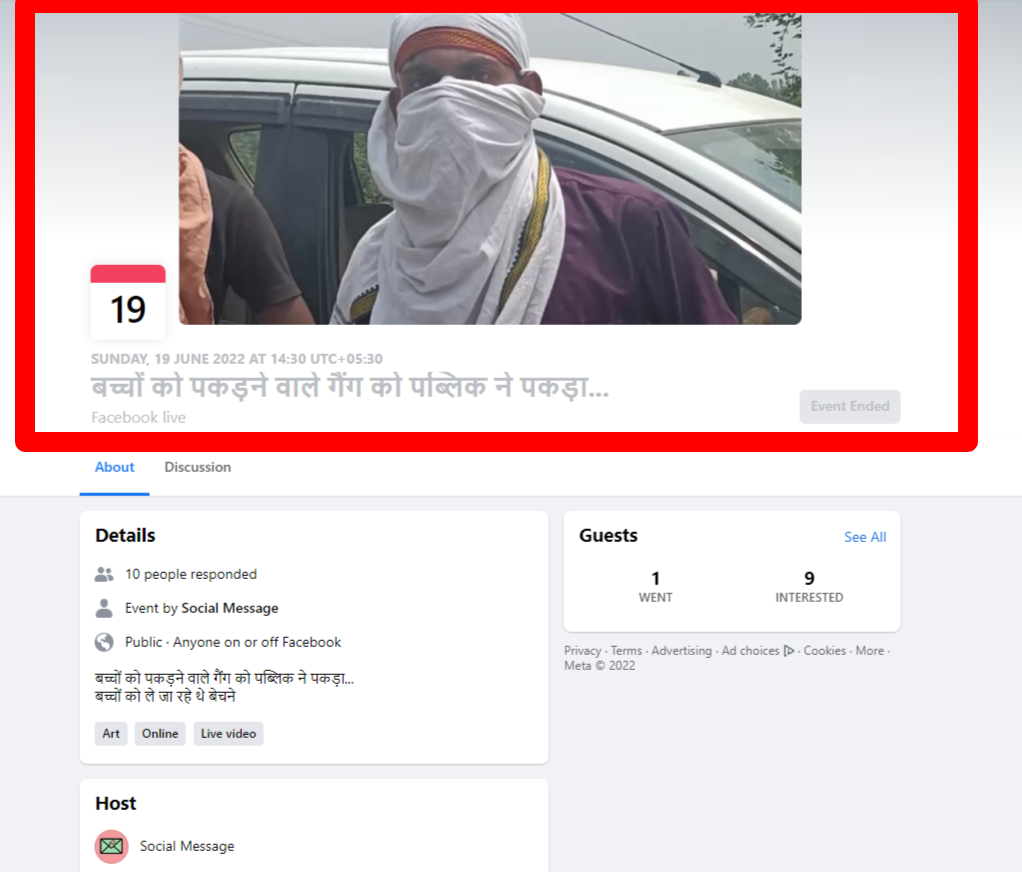This screenshot has height=872, width=1022.
Task: Open Social Message link in Details
Action: (x=229, y=608)
